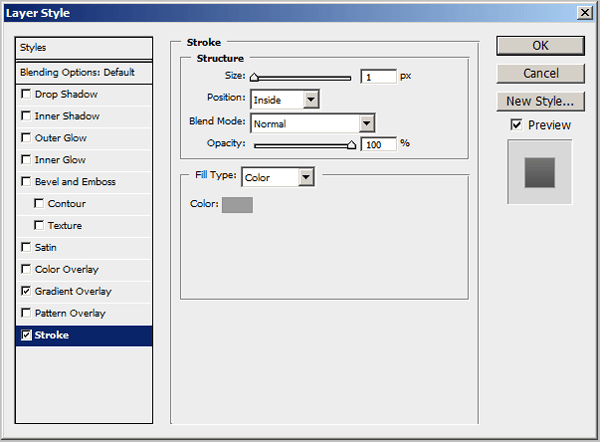
Task: Open the Satin settings label
Action: 46,248
